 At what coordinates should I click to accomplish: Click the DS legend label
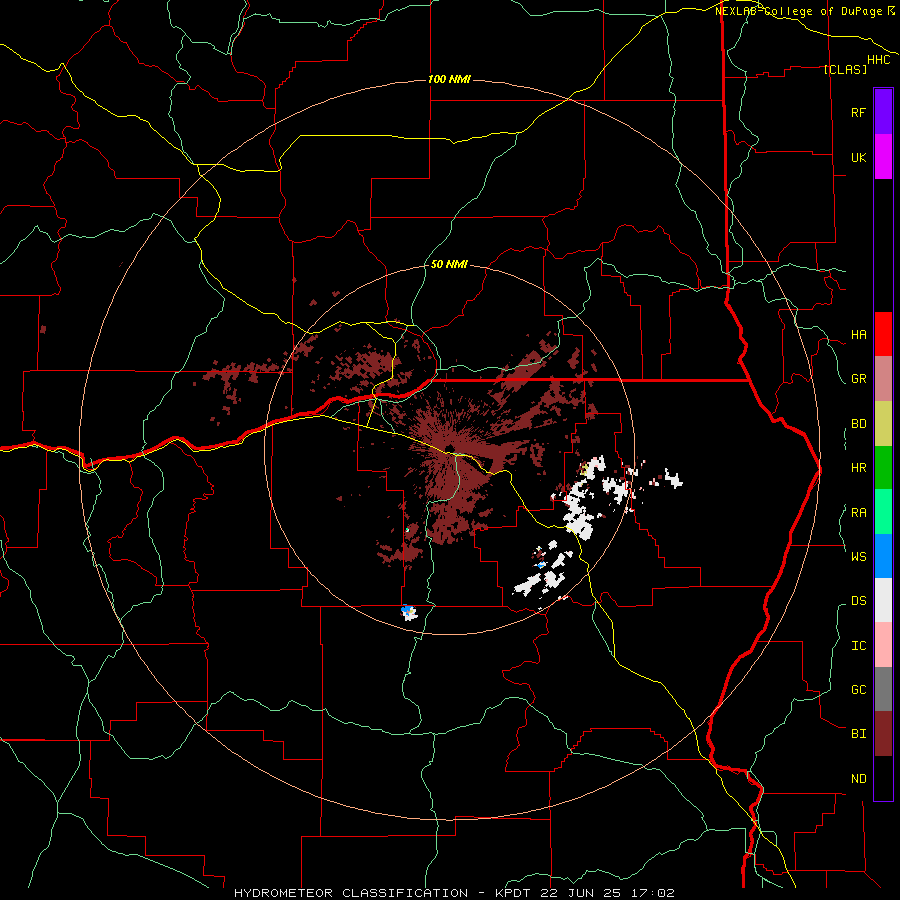coord(858,600)
